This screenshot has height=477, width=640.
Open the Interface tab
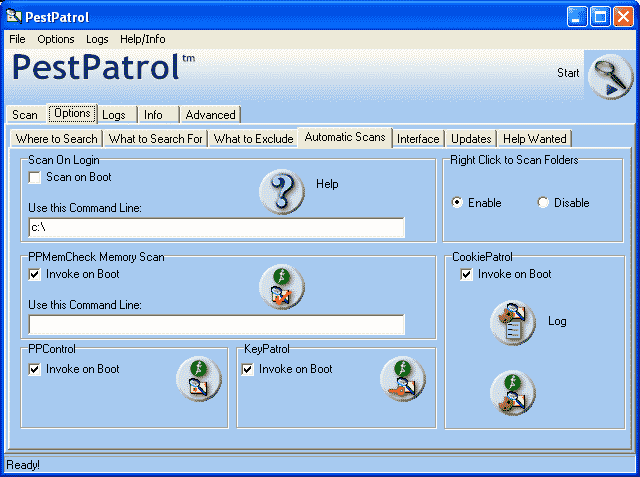(x=418, y=139)
